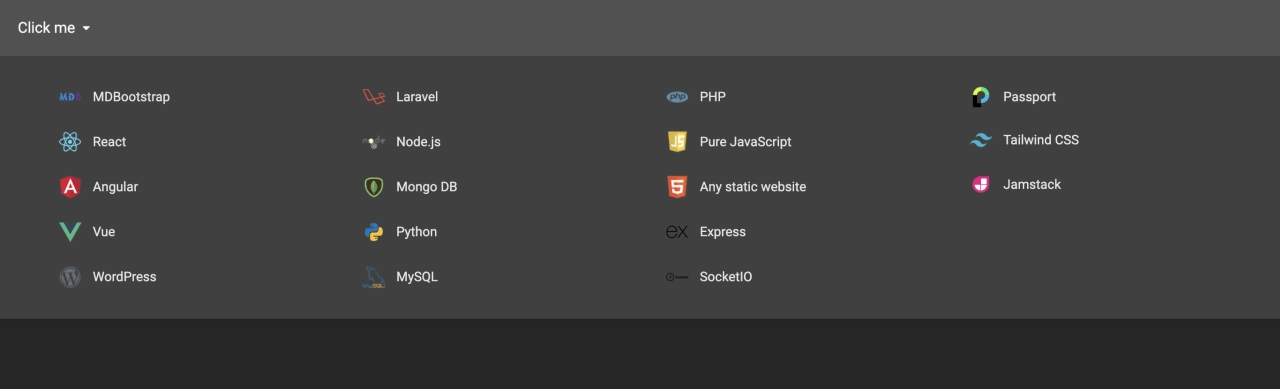Click the MDBootstrap logo icon

70,97
